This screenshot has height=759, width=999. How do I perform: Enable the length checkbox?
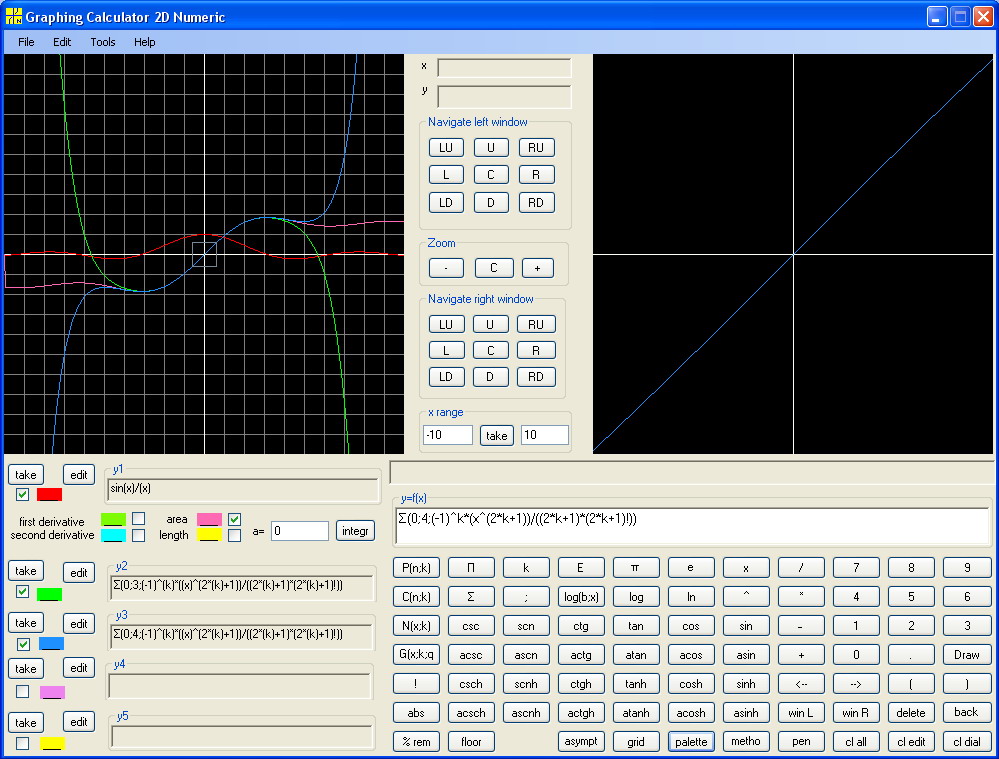pyautogui.click(x=234, y=535)
